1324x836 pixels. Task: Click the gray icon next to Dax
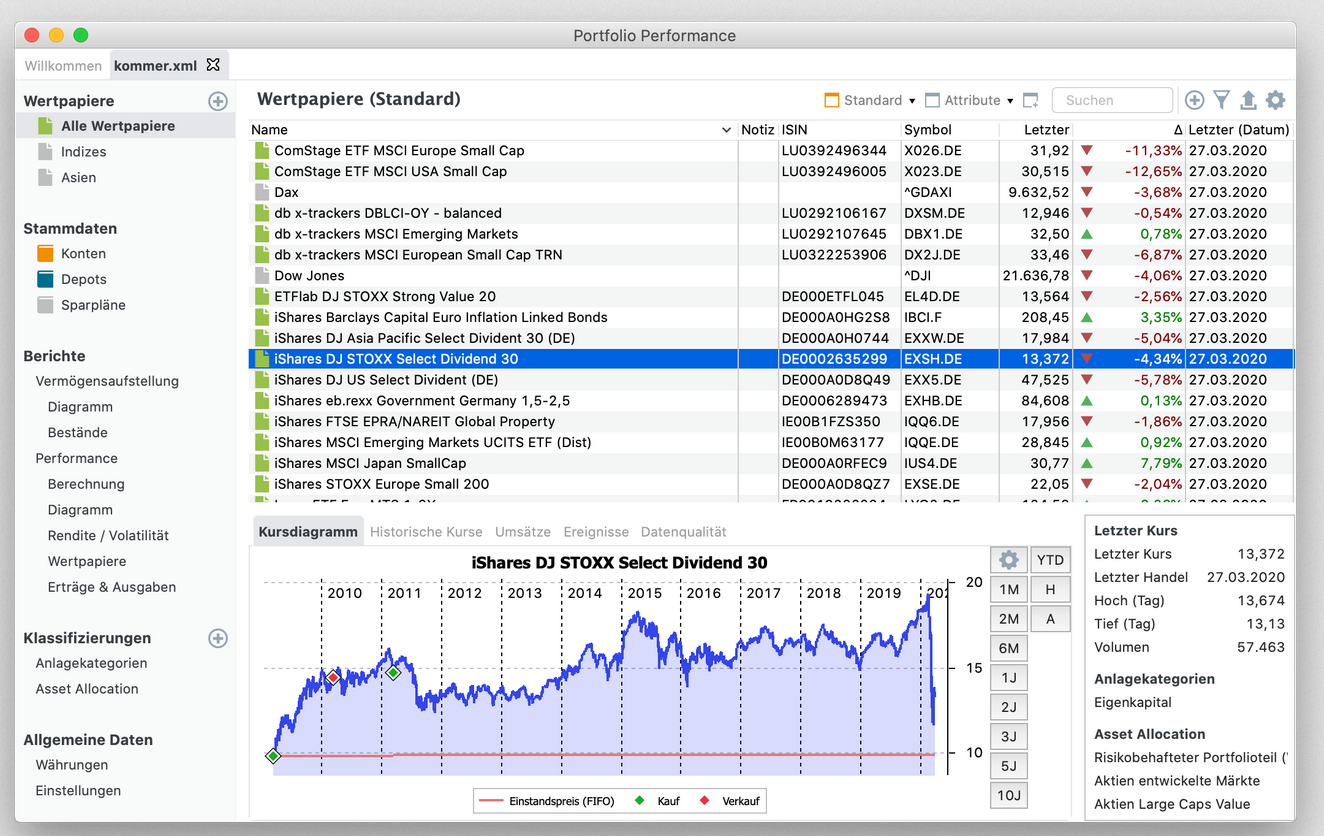(262, 192)
